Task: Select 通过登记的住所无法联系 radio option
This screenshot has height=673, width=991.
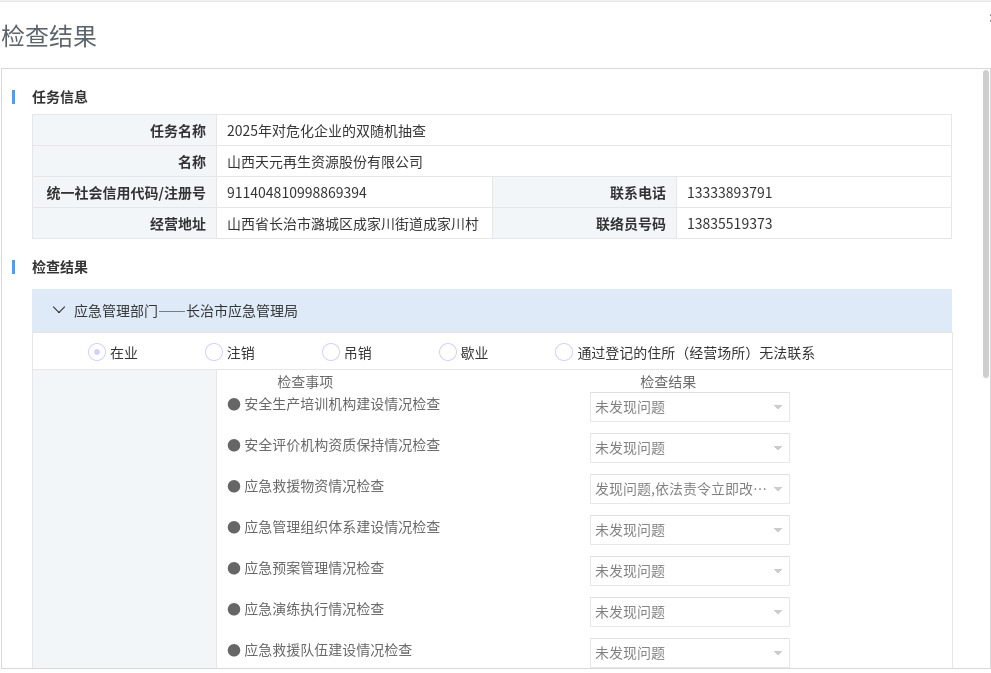Action: (564, 352)
